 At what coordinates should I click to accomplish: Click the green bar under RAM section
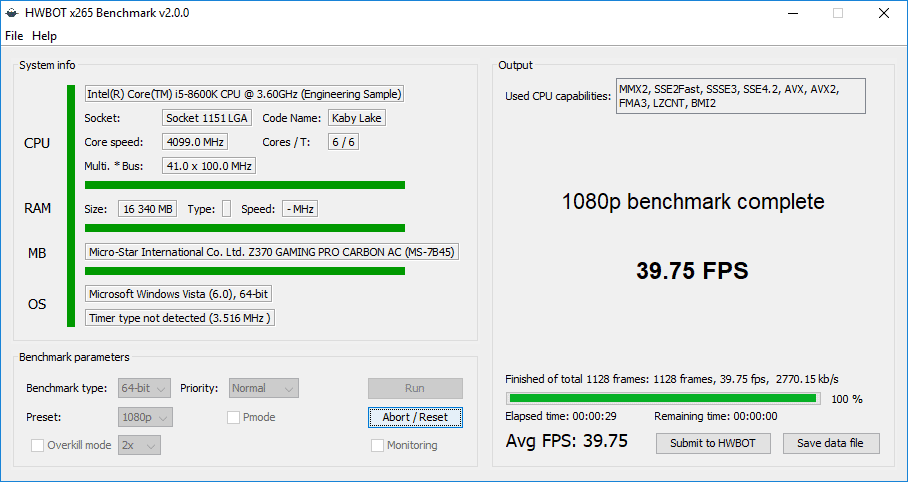pyautogui.click(x=245, y=228)
